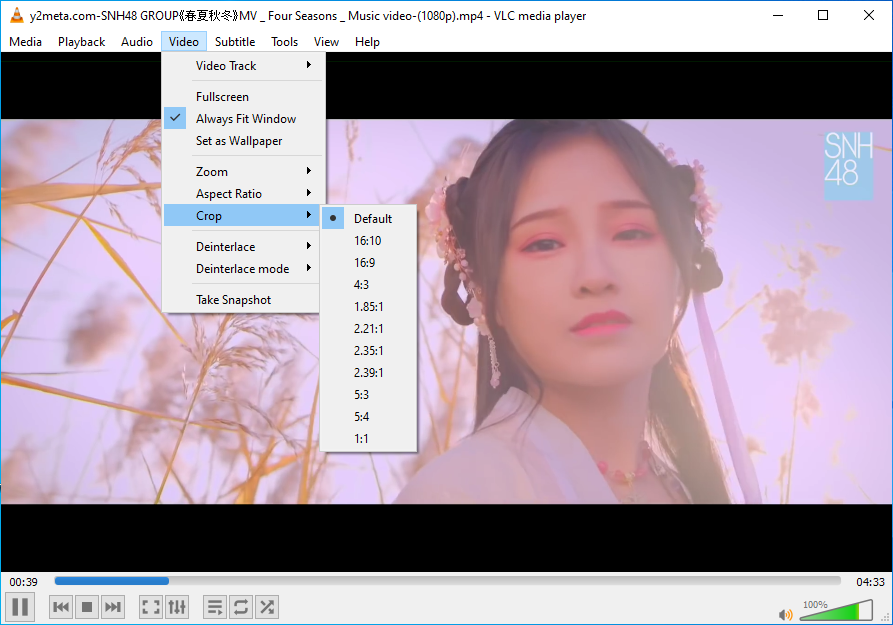The width and height of the screenshot is (893, 625).
Task: Mute audio via the speaker icon
Action: tap(786, 614)
